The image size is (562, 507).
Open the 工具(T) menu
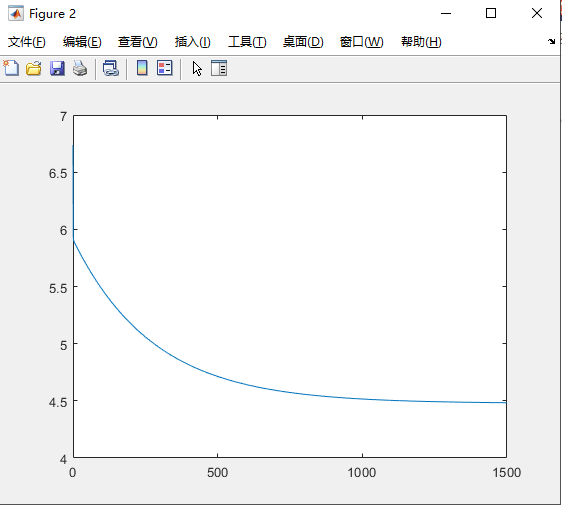(247, 42)
